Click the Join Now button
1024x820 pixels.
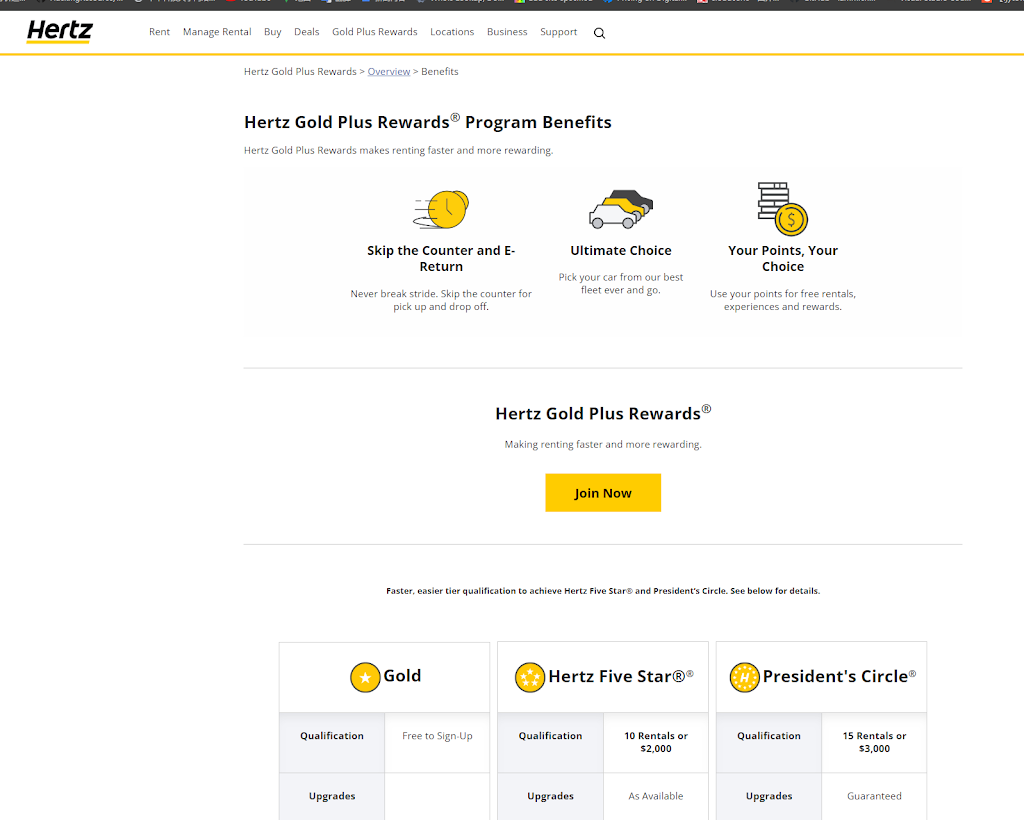click(x=603, y=493)
